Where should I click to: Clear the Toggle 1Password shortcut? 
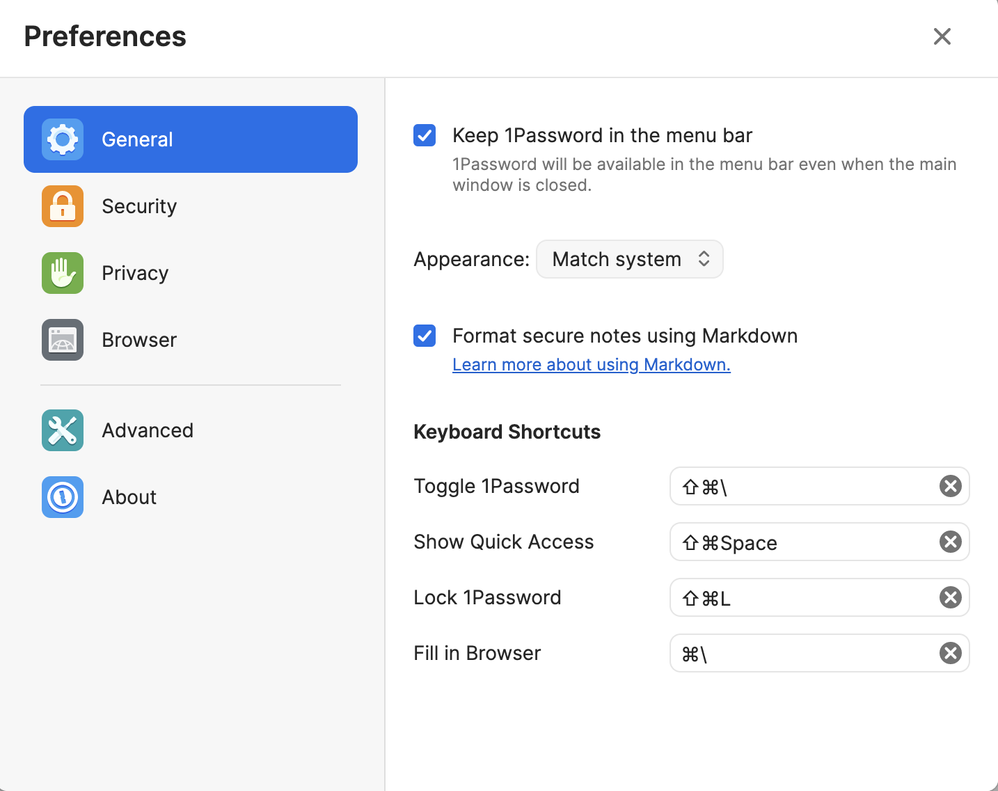(950, 486)
